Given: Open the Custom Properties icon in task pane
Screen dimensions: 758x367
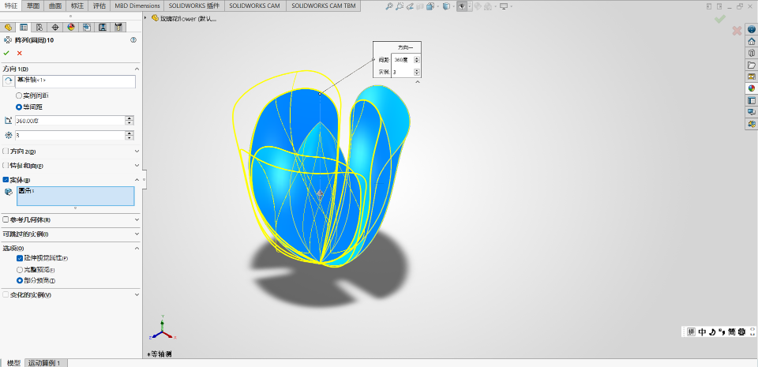Looking at the screenshot, I should pos(751,100).
